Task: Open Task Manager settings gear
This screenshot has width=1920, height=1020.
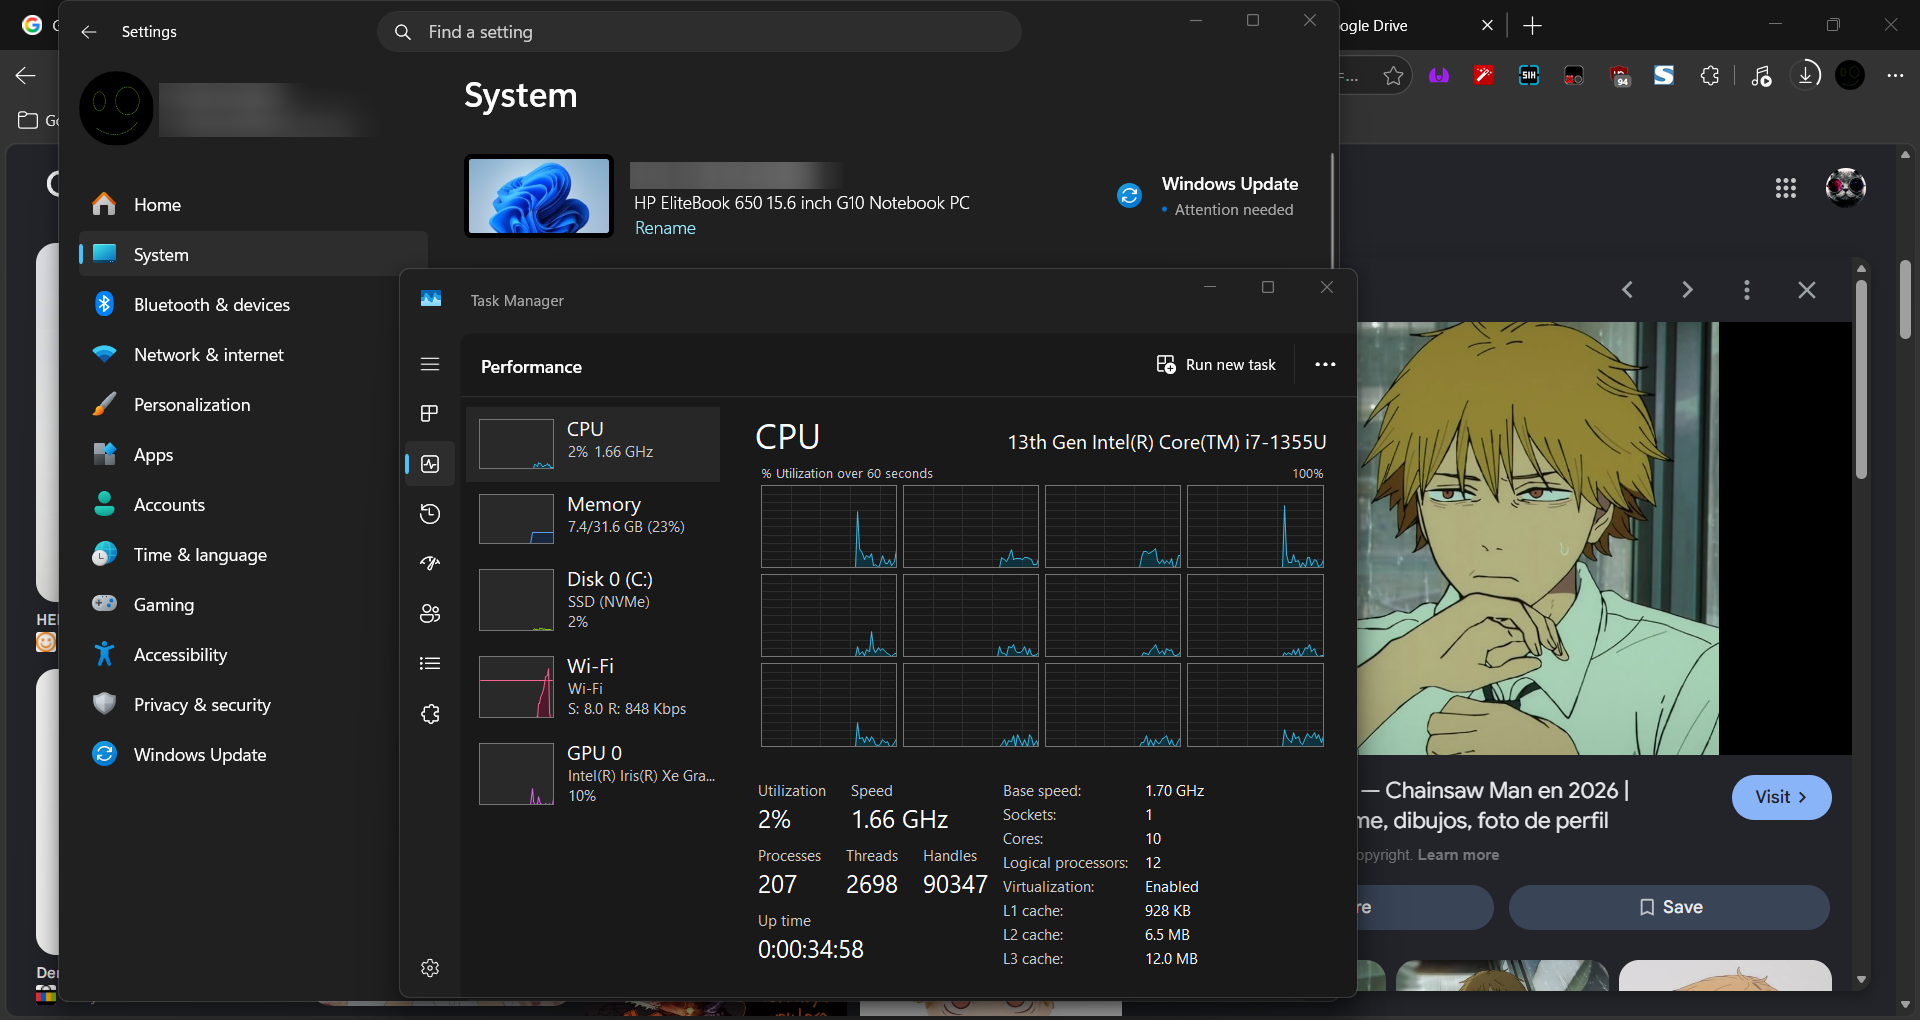Action: click(x=430, y=968)
